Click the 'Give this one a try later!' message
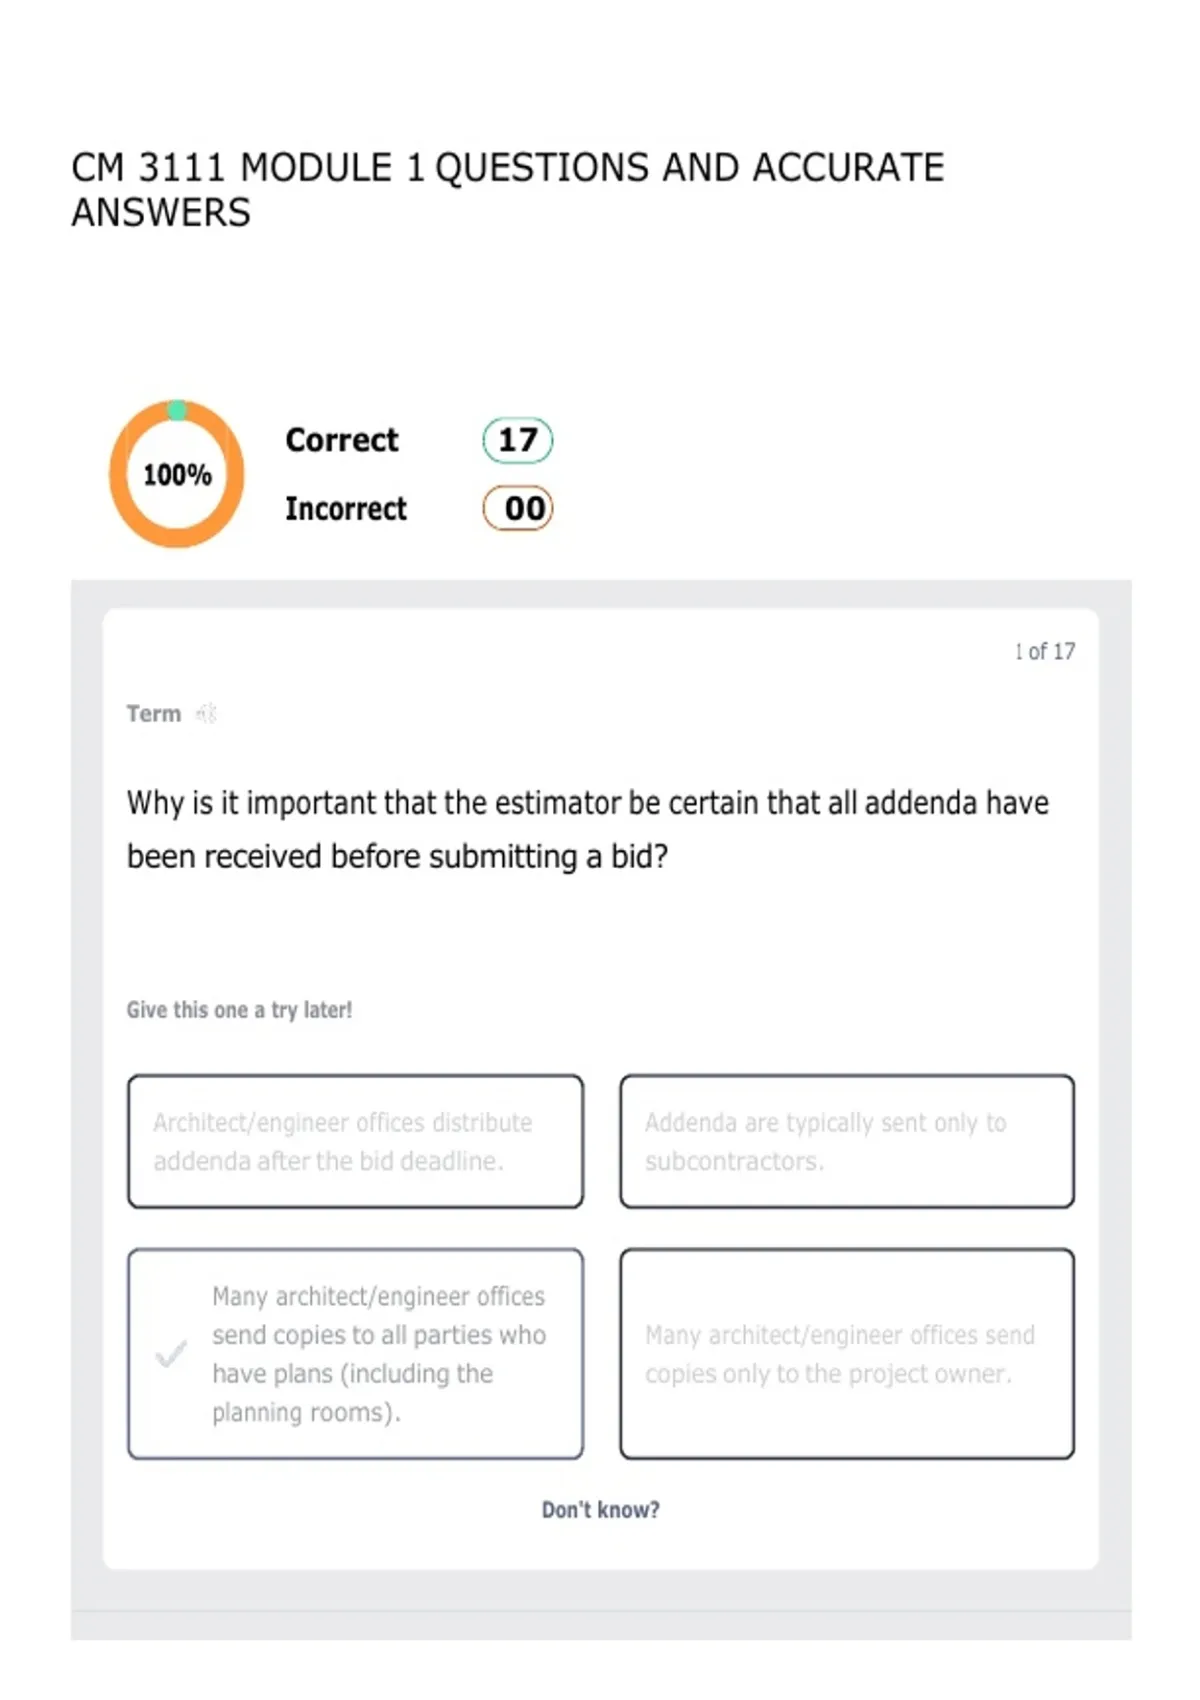 coord(239,1010)
